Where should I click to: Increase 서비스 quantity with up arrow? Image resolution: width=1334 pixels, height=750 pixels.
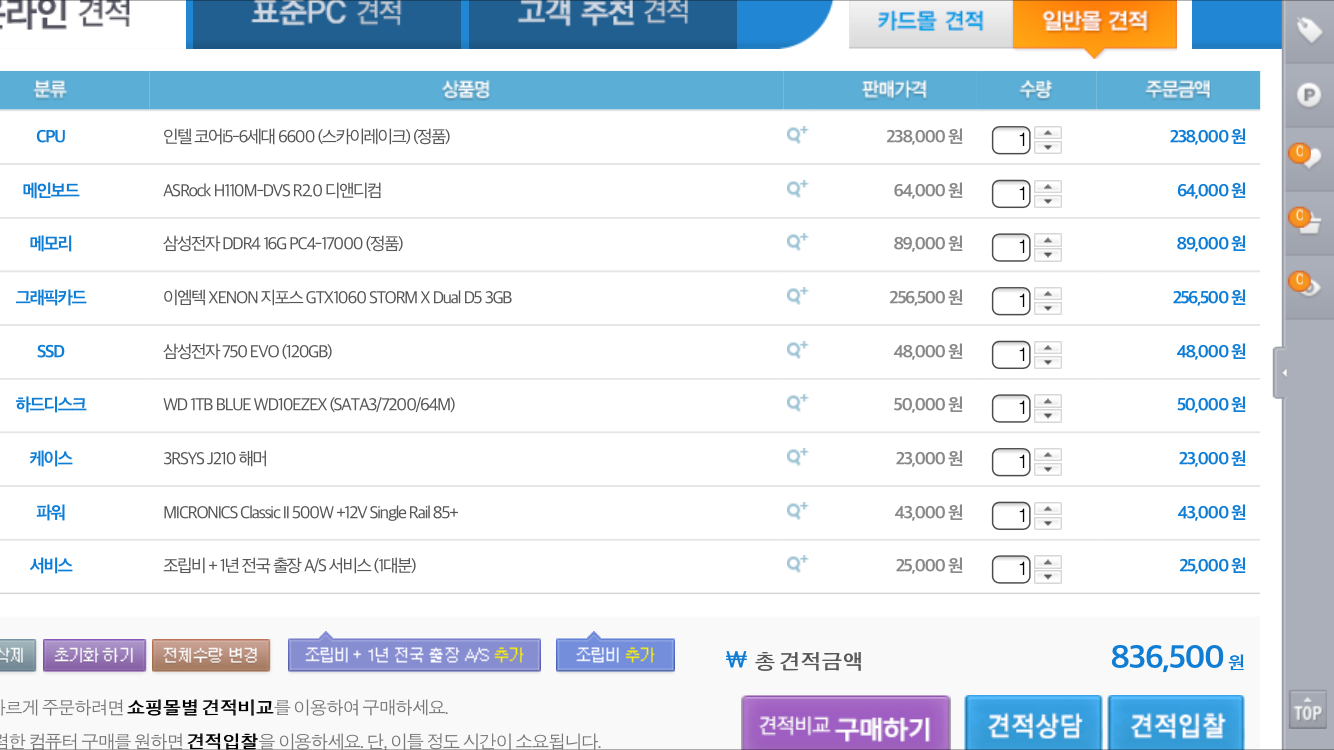tap(1048, 562)
